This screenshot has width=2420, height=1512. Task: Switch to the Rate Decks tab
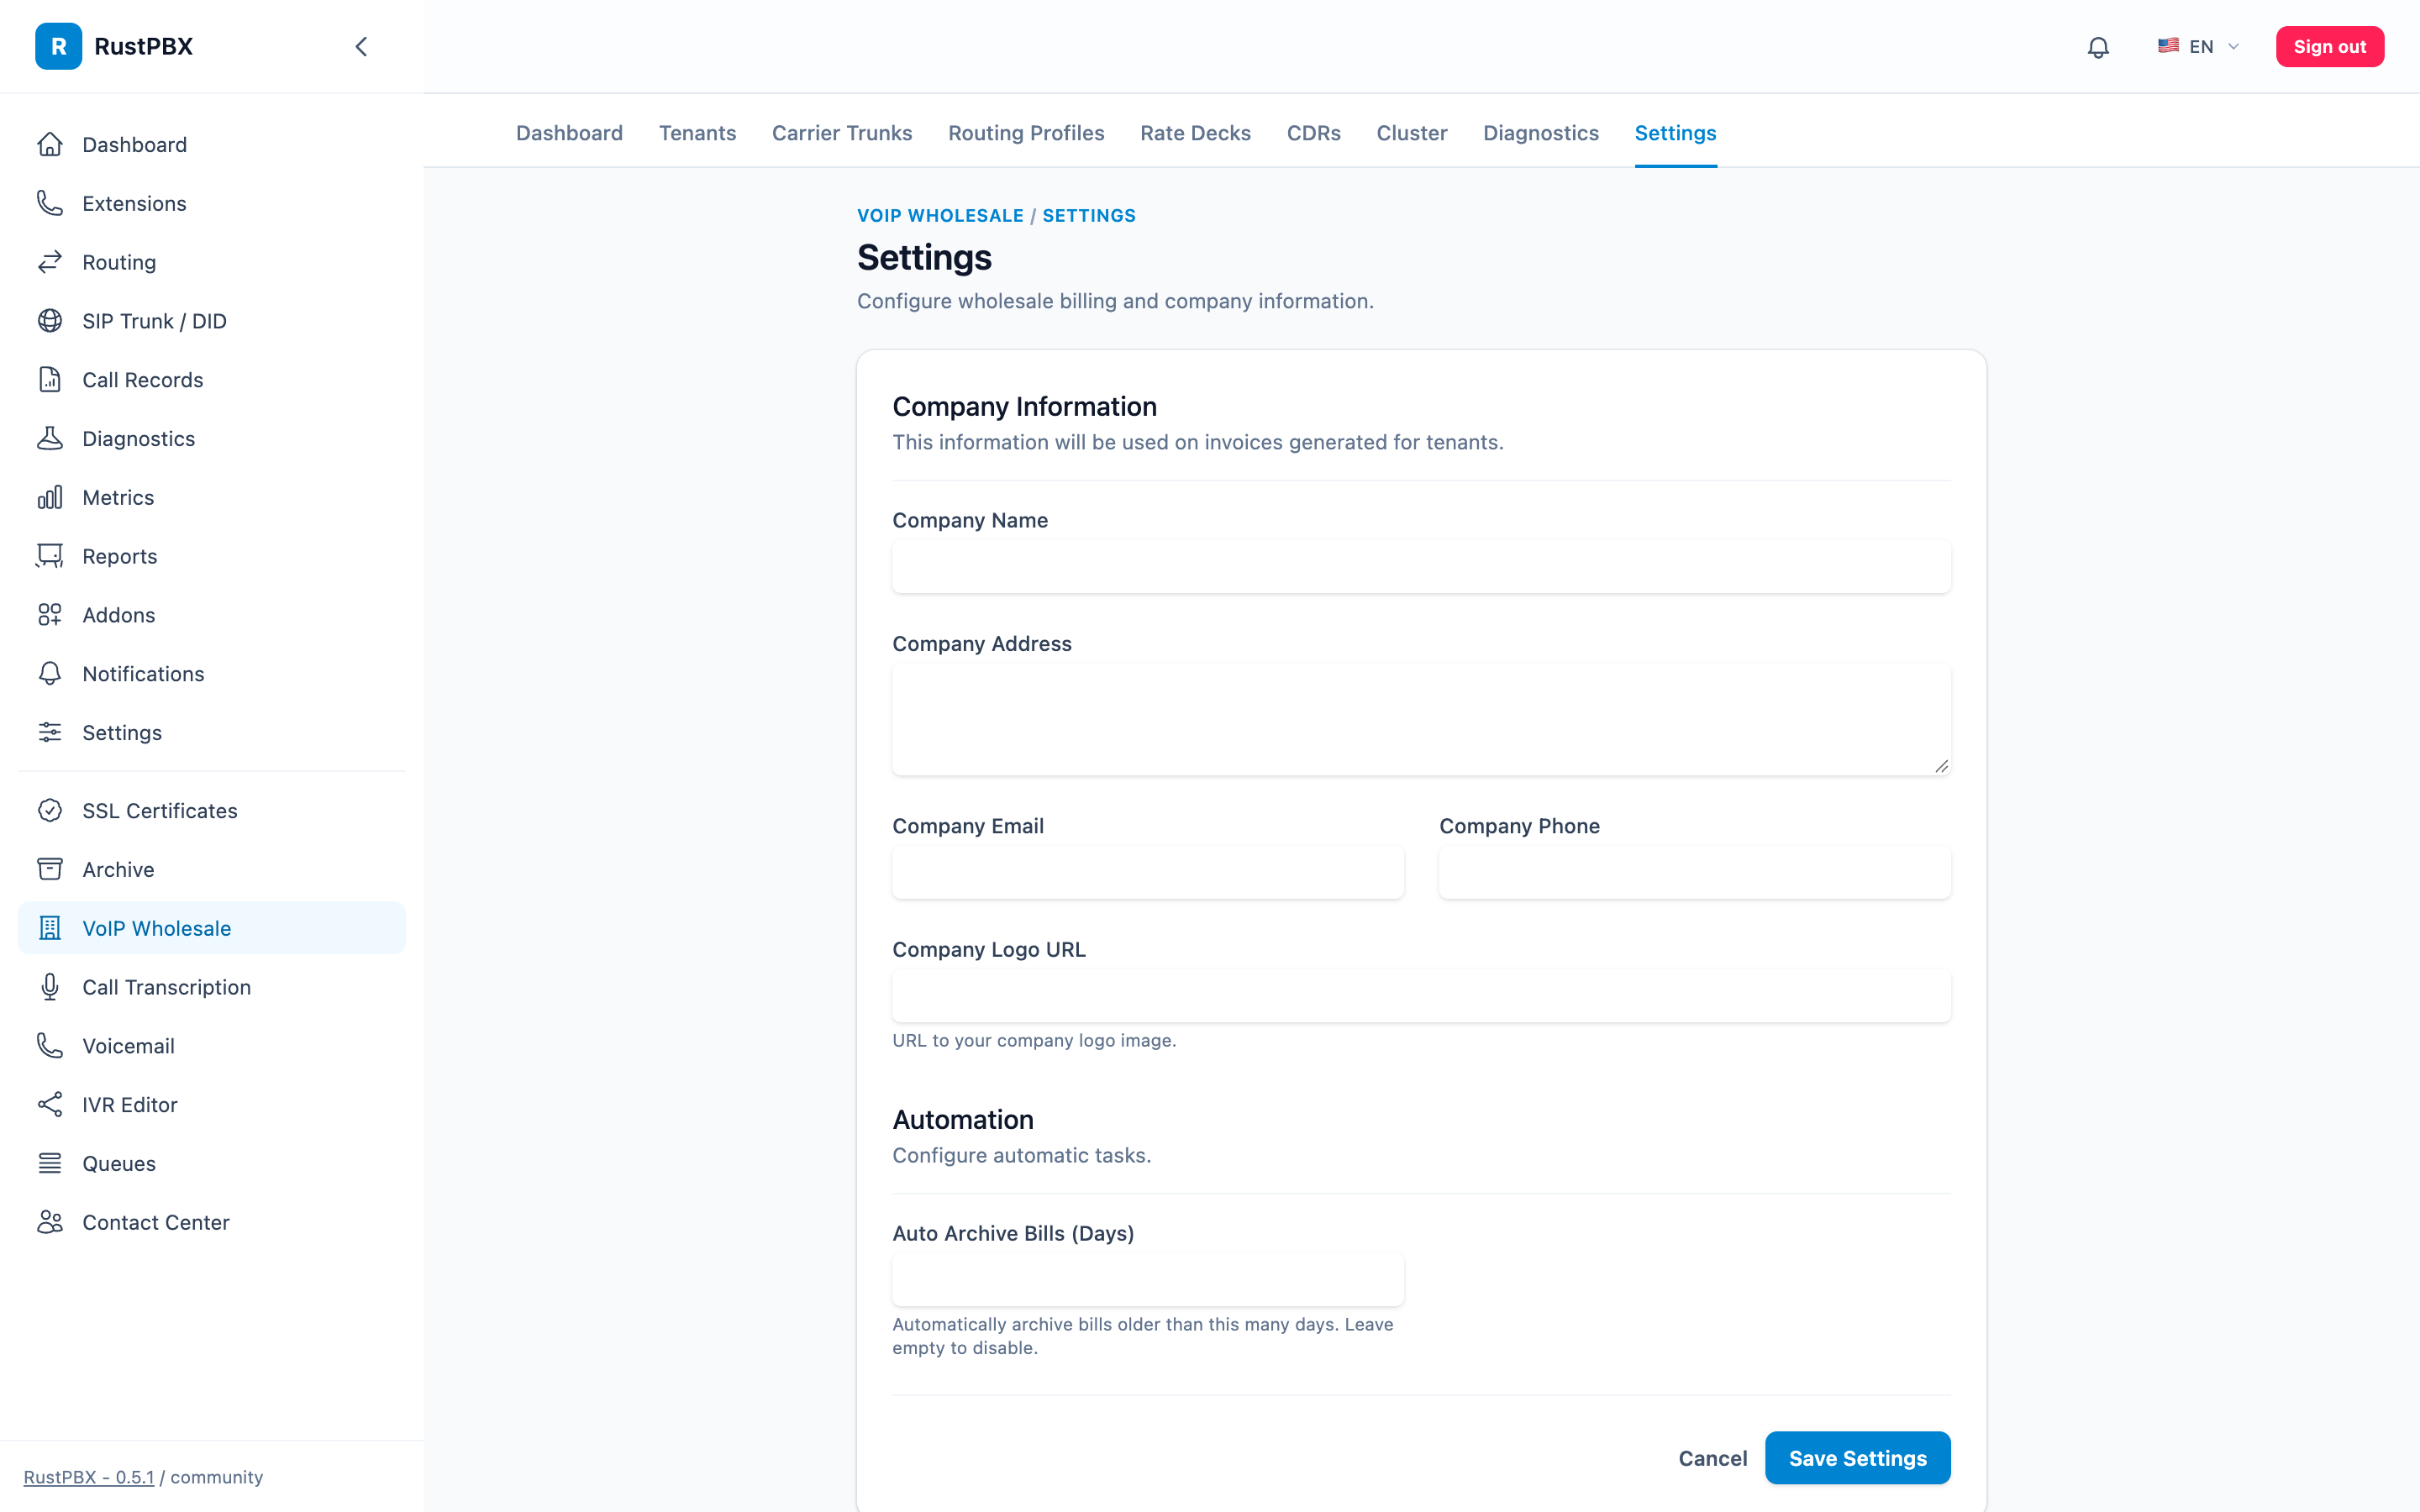click(1195, 133)
